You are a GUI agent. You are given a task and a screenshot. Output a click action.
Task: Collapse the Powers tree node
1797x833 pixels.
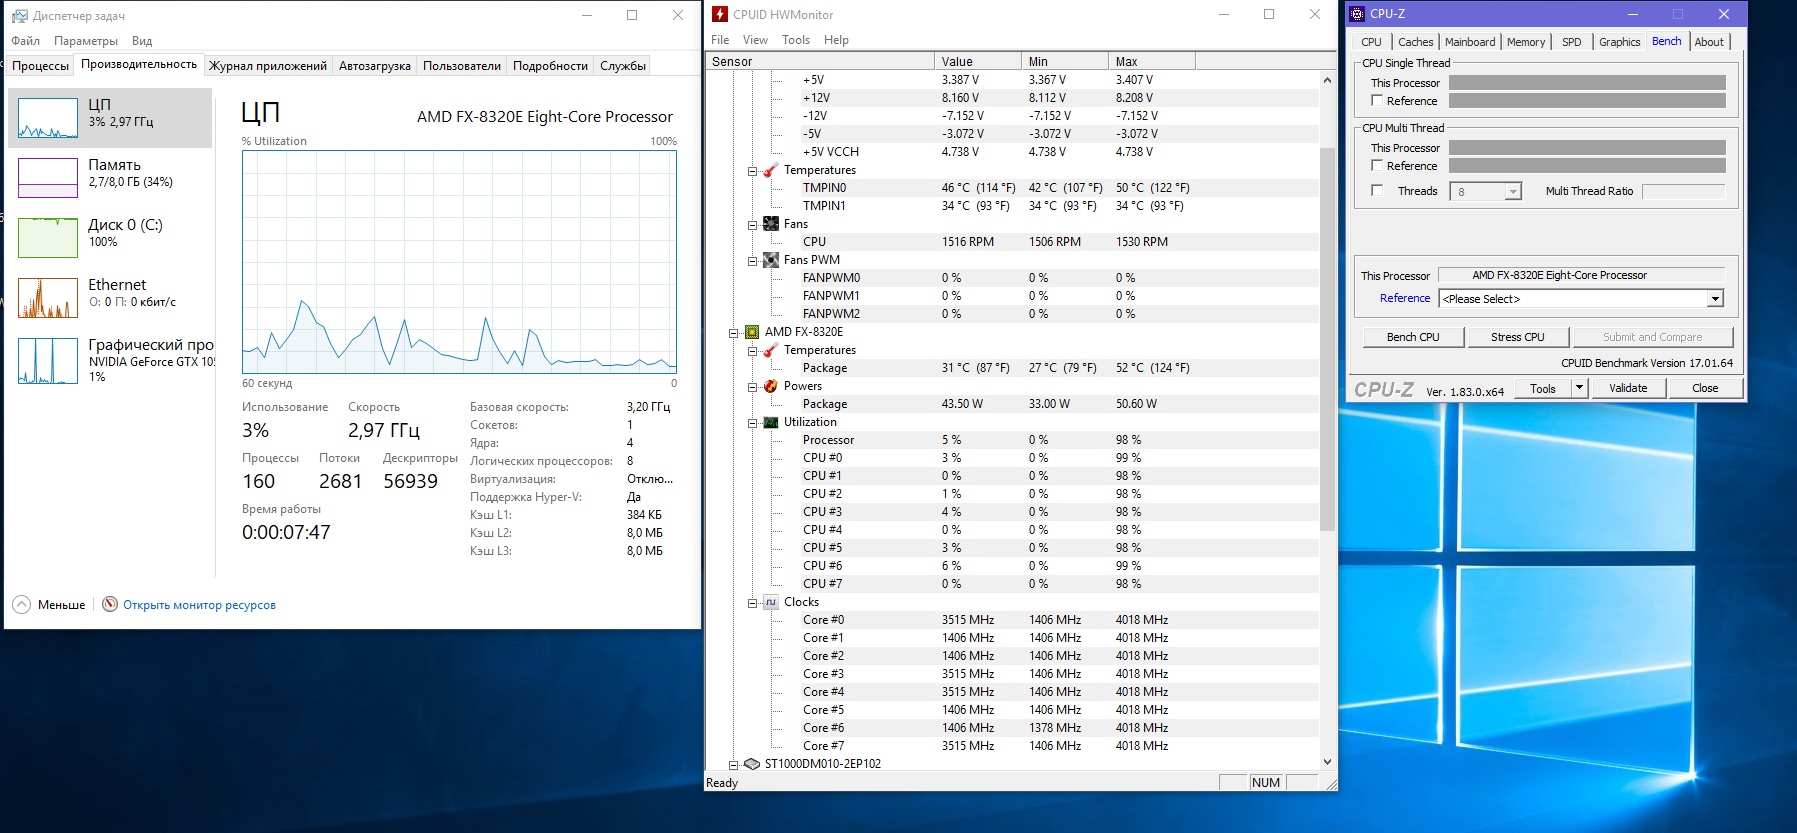[x=752, y=387]
